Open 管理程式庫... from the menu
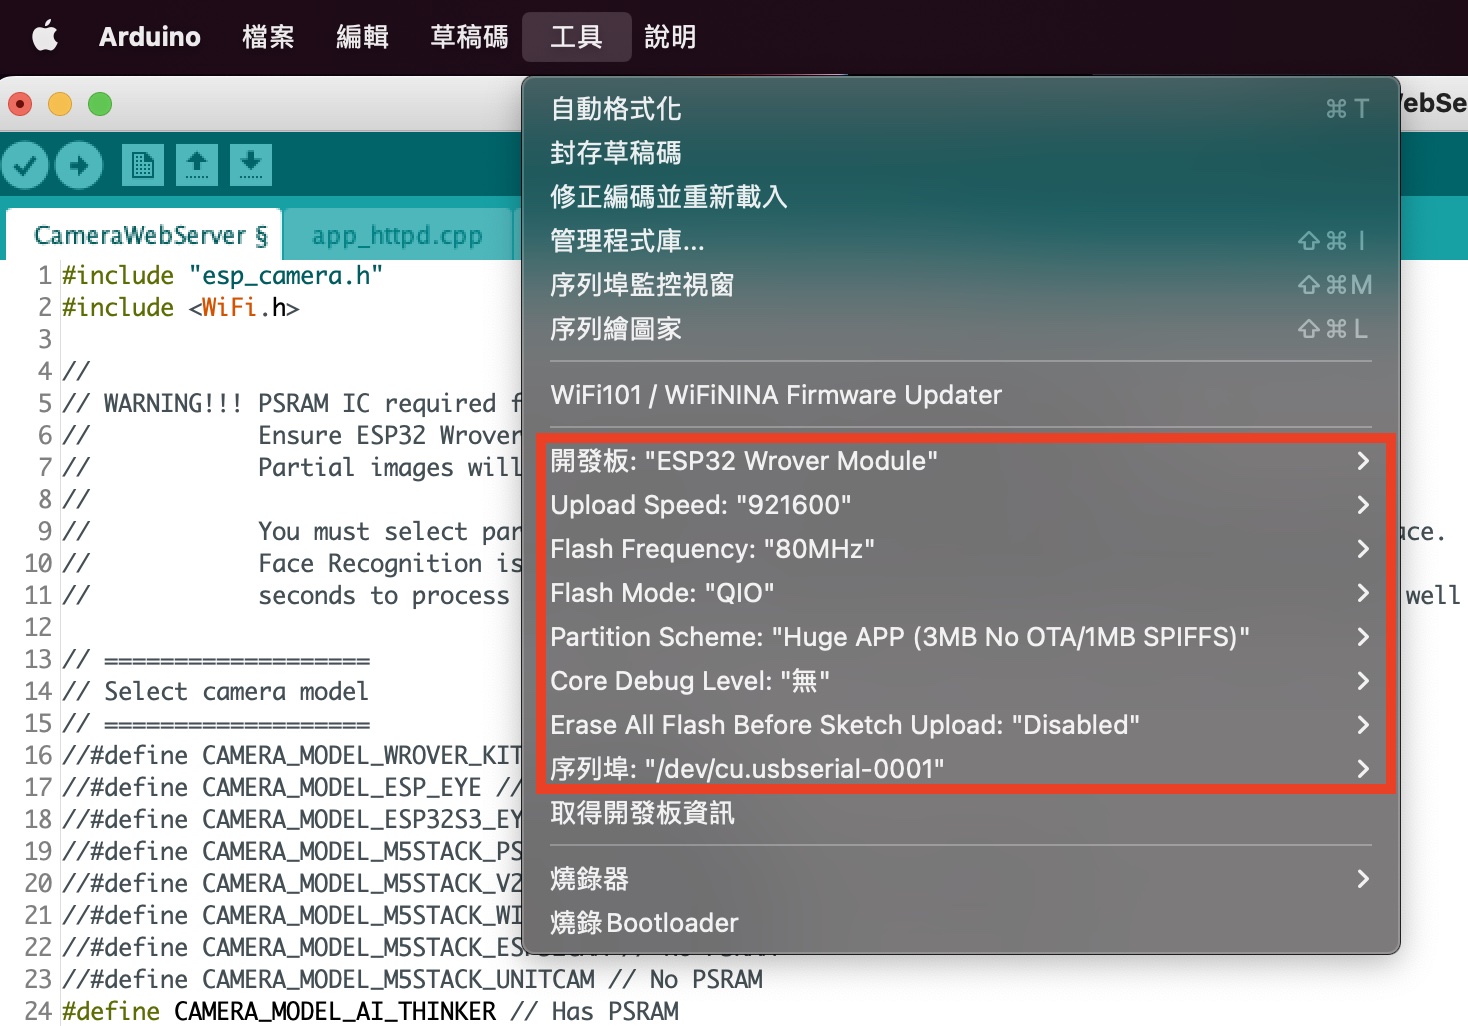This screenshot has width=1468, height=1026. [961, 241]
